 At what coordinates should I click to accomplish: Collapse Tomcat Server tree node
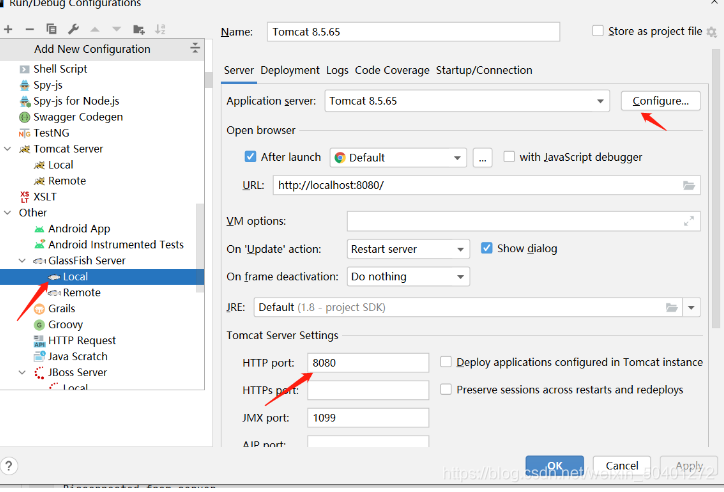(x=7, y=149)
